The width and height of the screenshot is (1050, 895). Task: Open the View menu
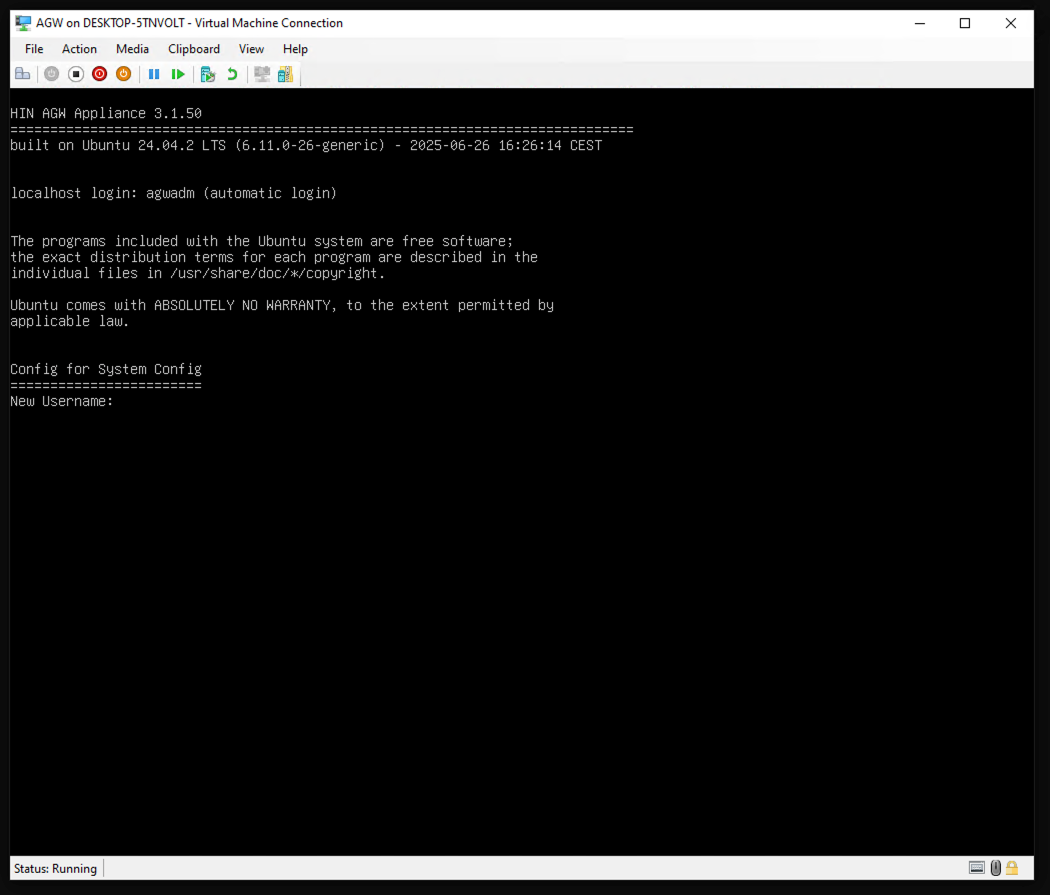point(251,48)
